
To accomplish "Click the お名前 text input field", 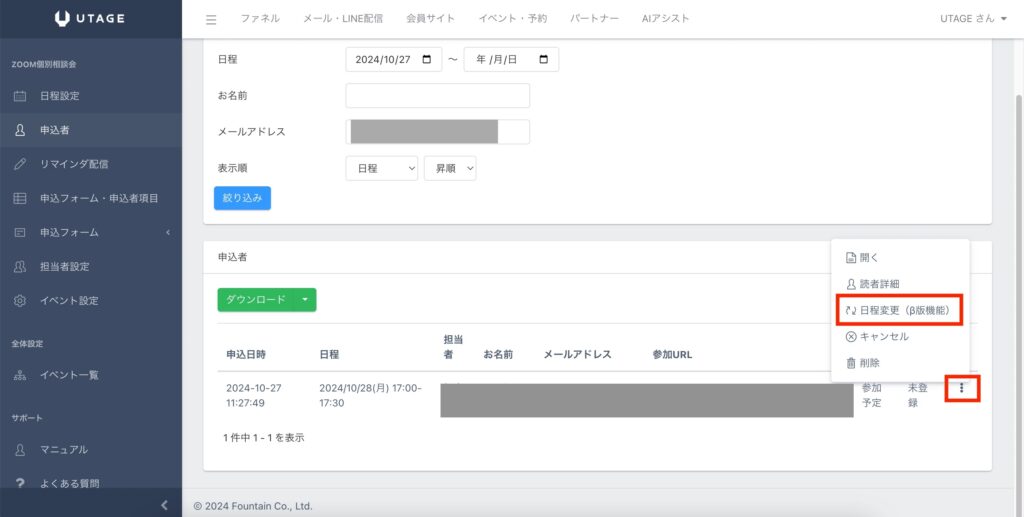I will (438, 95).
